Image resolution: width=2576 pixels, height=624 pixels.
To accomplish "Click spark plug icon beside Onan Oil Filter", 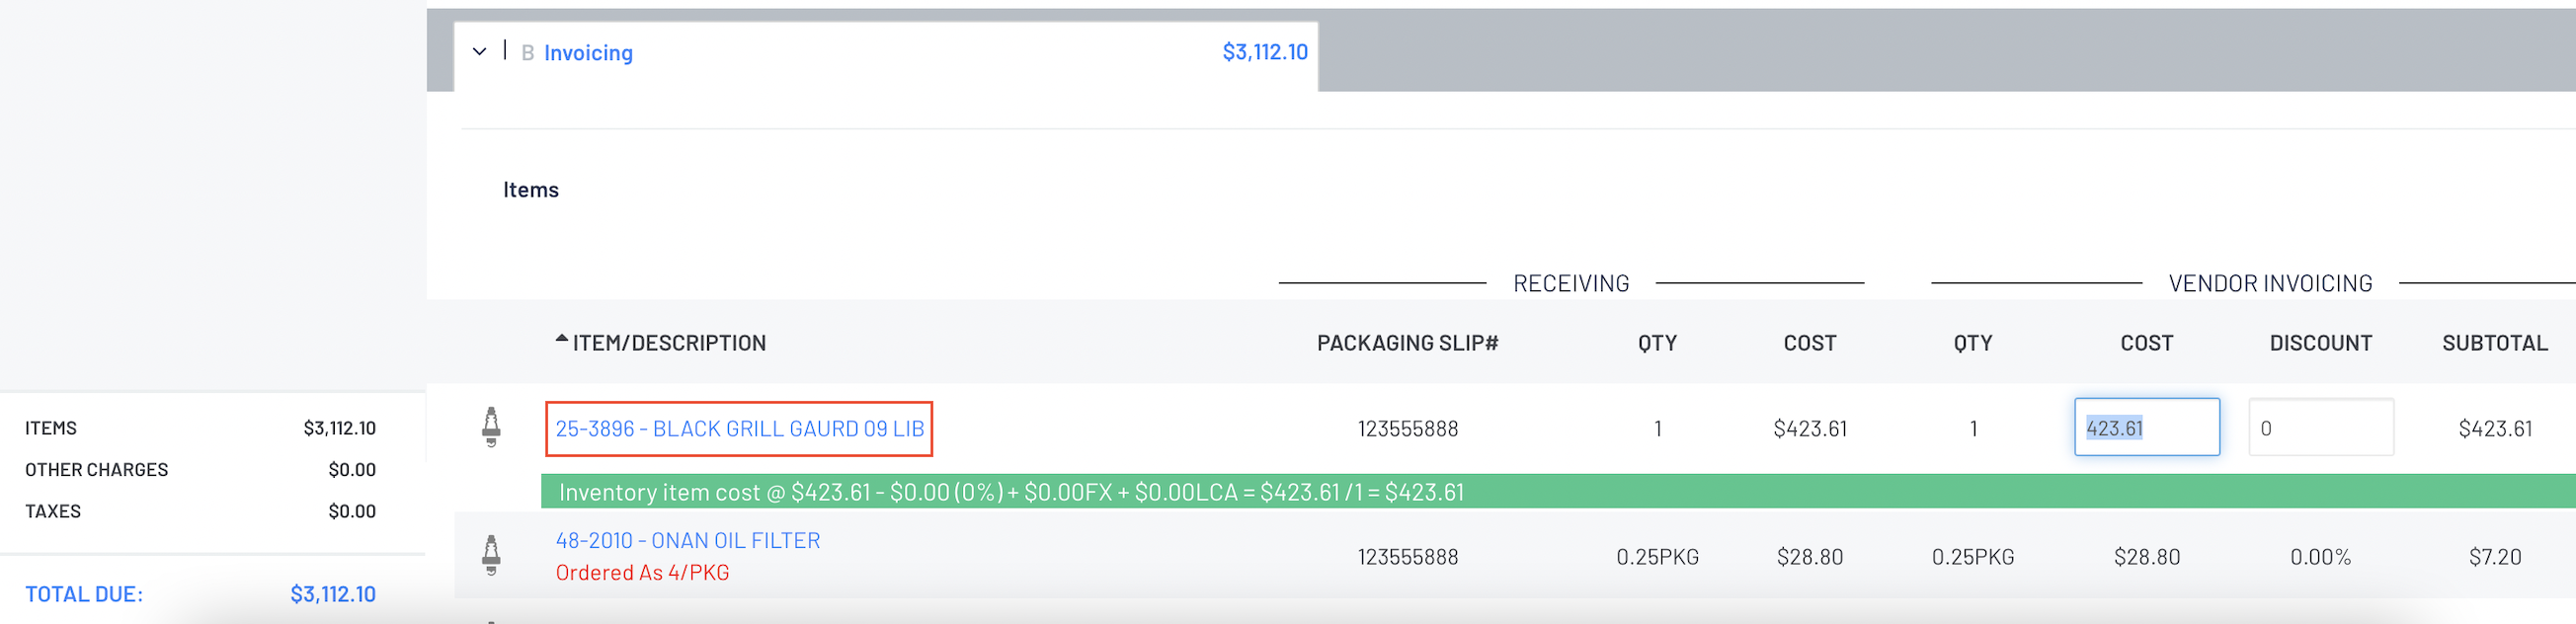I will pos(491,555).
